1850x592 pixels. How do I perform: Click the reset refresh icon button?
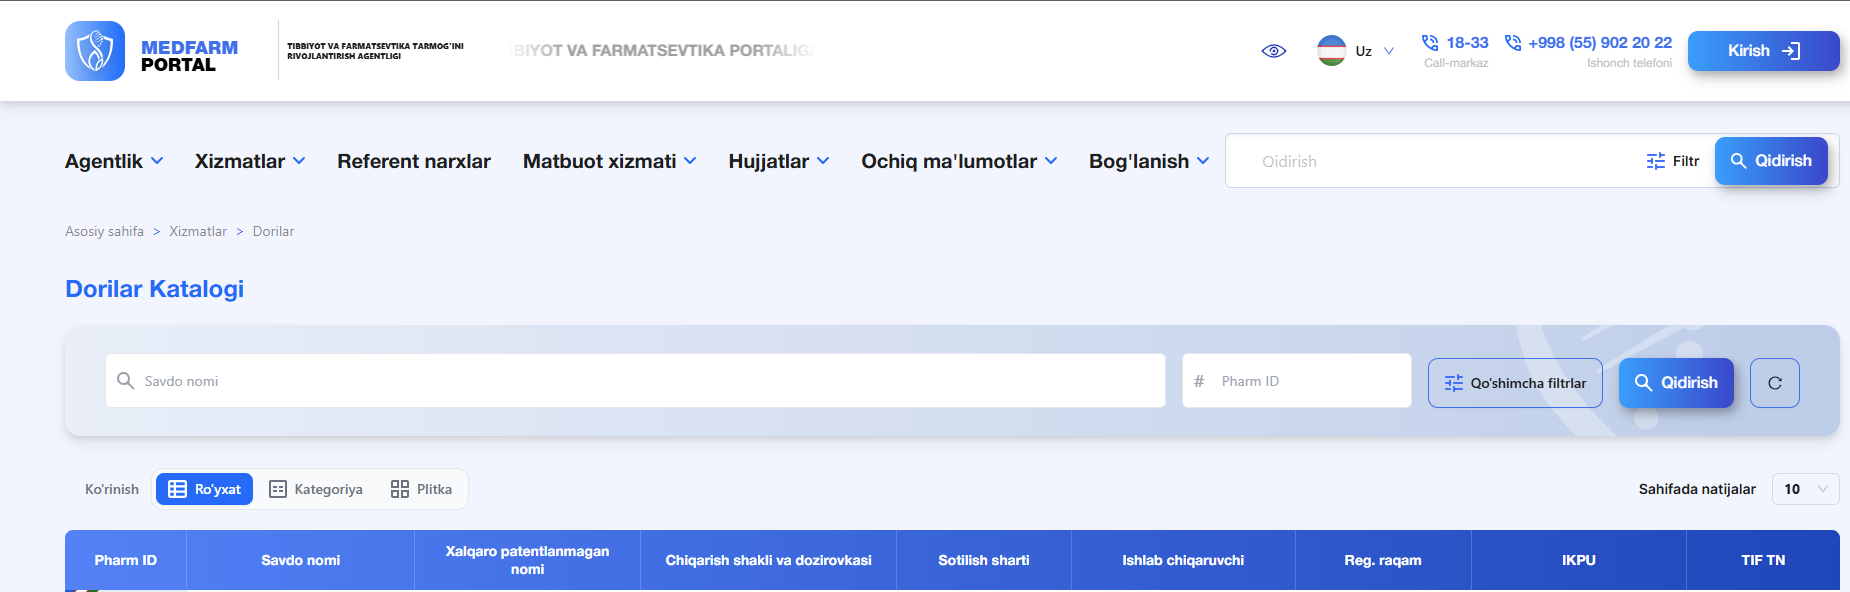[1775, 383]
